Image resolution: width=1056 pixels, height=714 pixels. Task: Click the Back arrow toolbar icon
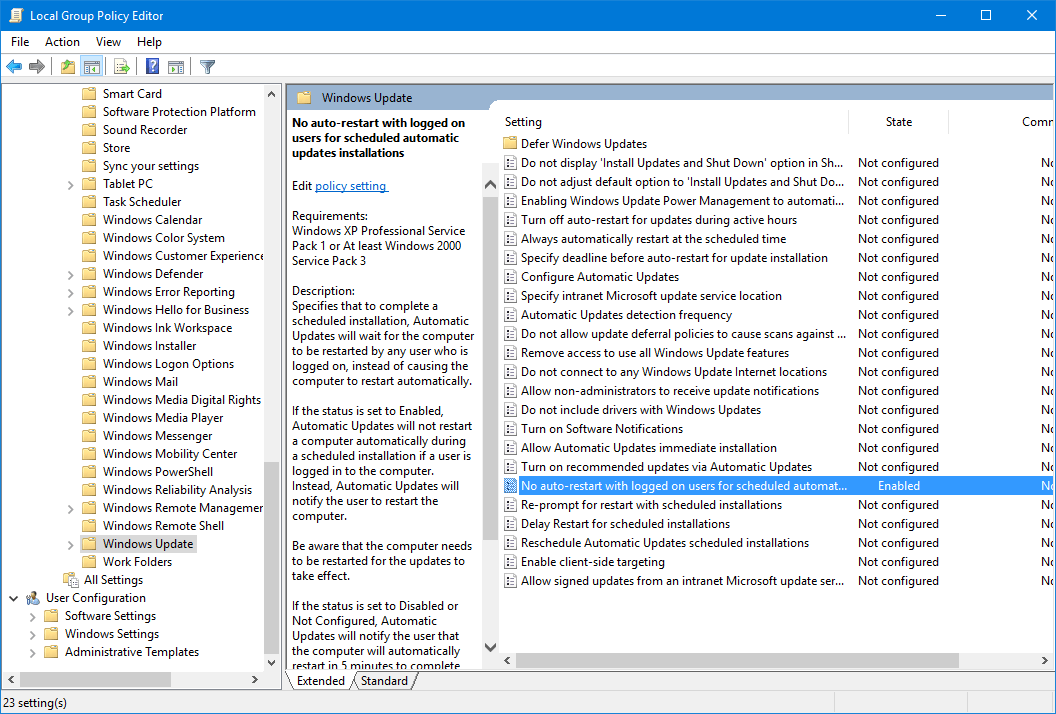point(14,67)
